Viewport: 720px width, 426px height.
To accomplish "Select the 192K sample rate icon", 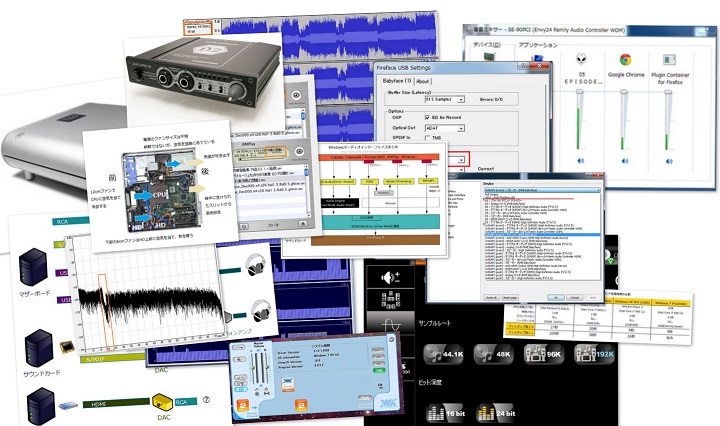I will coord(594,354).
